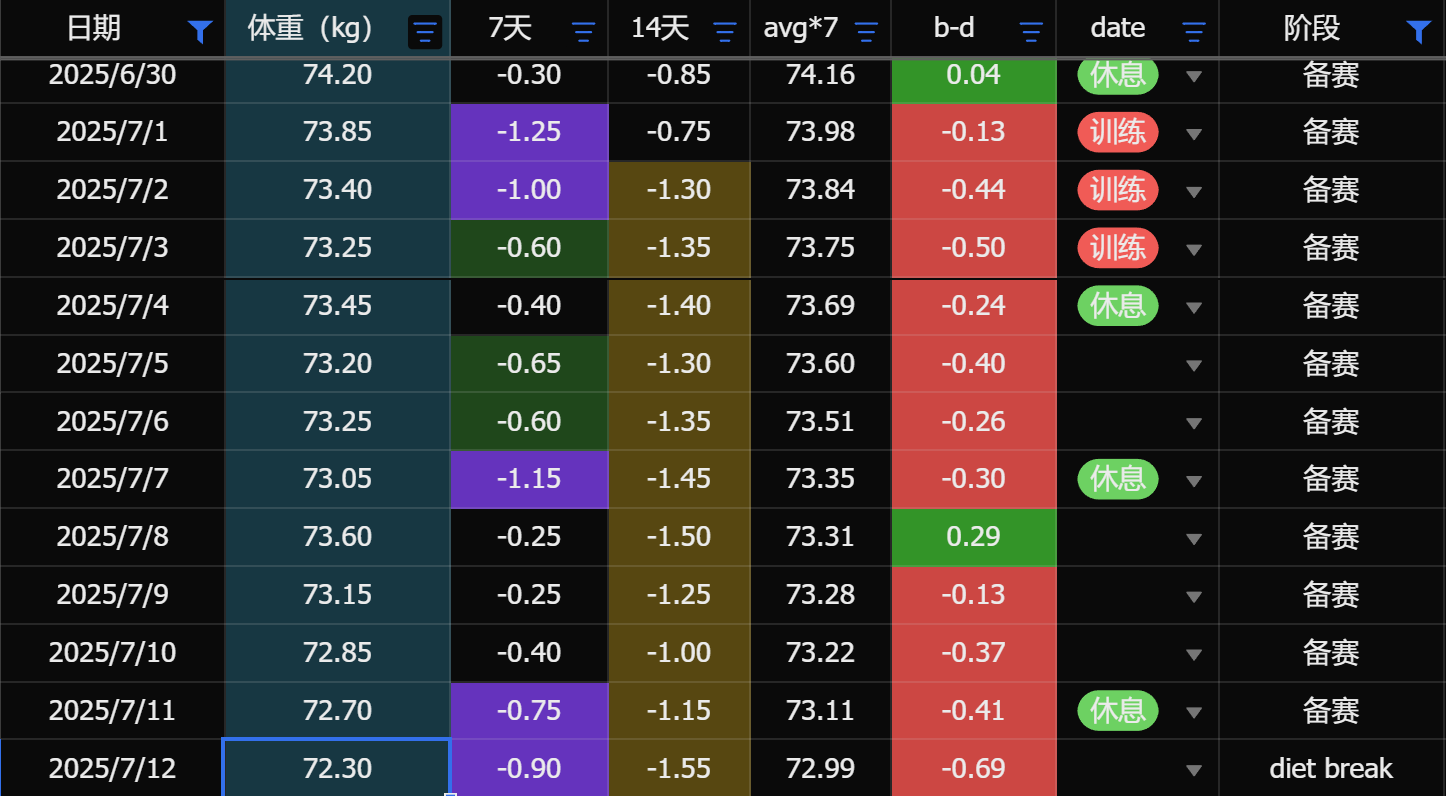Select the 休息 tag in 2025/7/11 row

(1118, 711)
